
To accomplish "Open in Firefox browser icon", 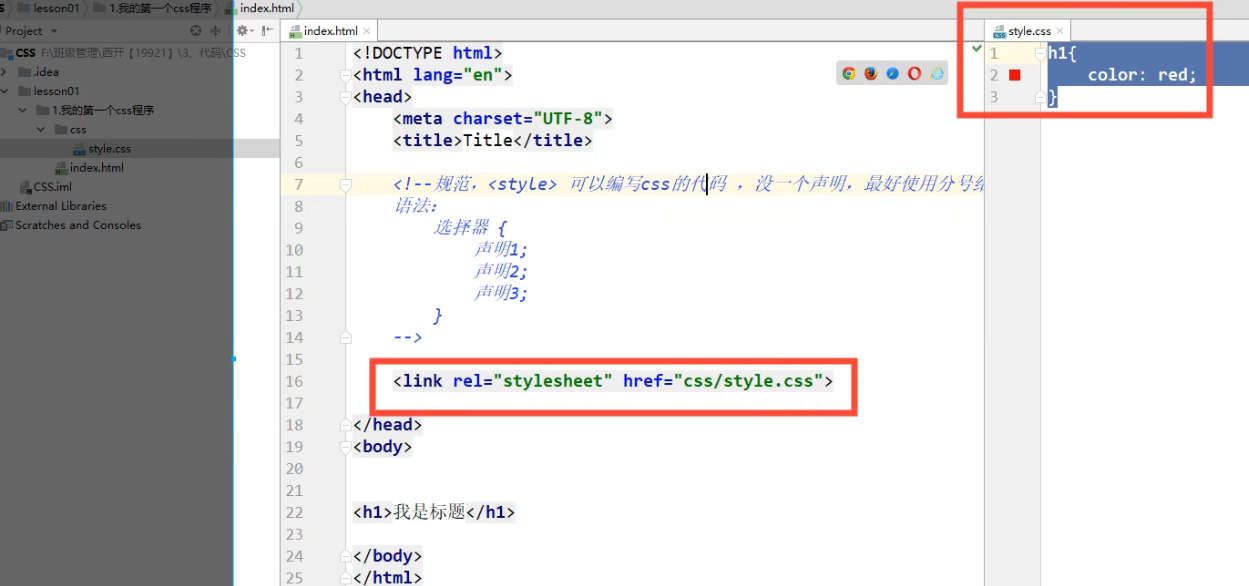I will click(x=871, y=73).
